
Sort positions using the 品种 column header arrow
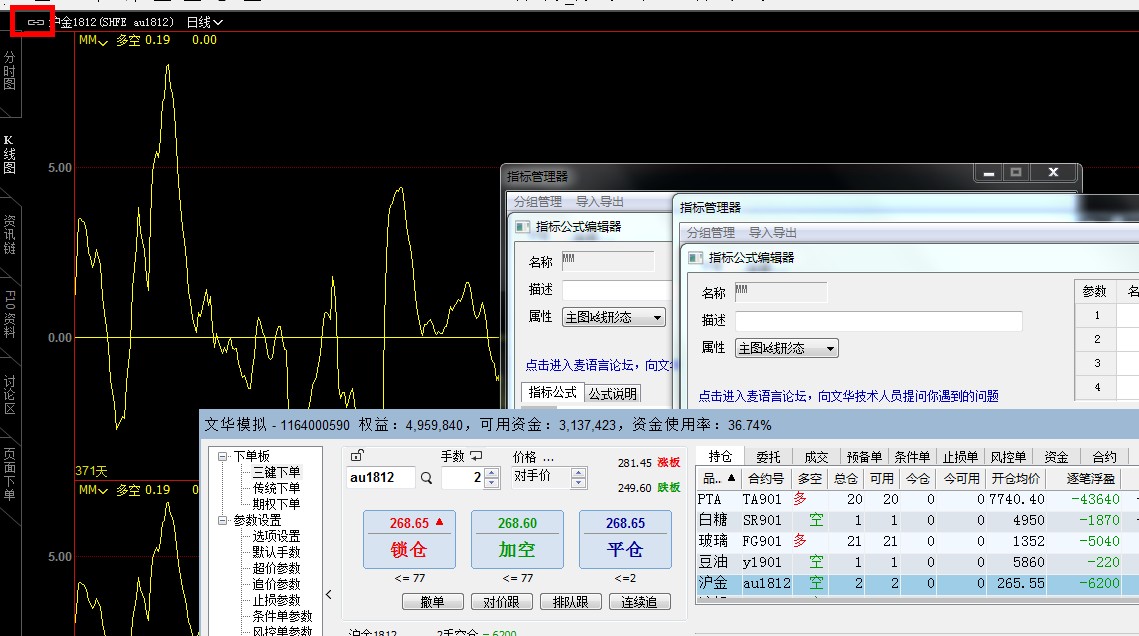pyautogui.click(x=731, y=478)
